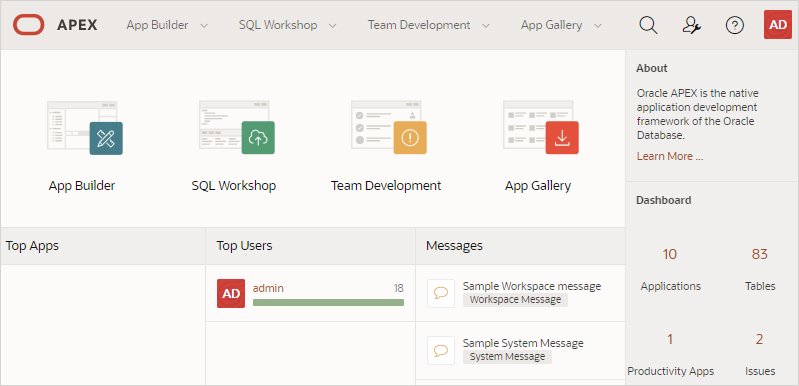Expand the SQL Workshop menu chevron
The image size is (799, 386).
point(332,25)
